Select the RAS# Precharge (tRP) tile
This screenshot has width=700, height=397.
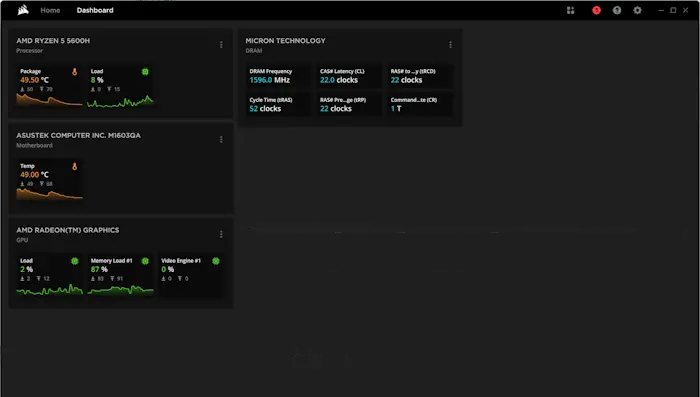(349, 104)
